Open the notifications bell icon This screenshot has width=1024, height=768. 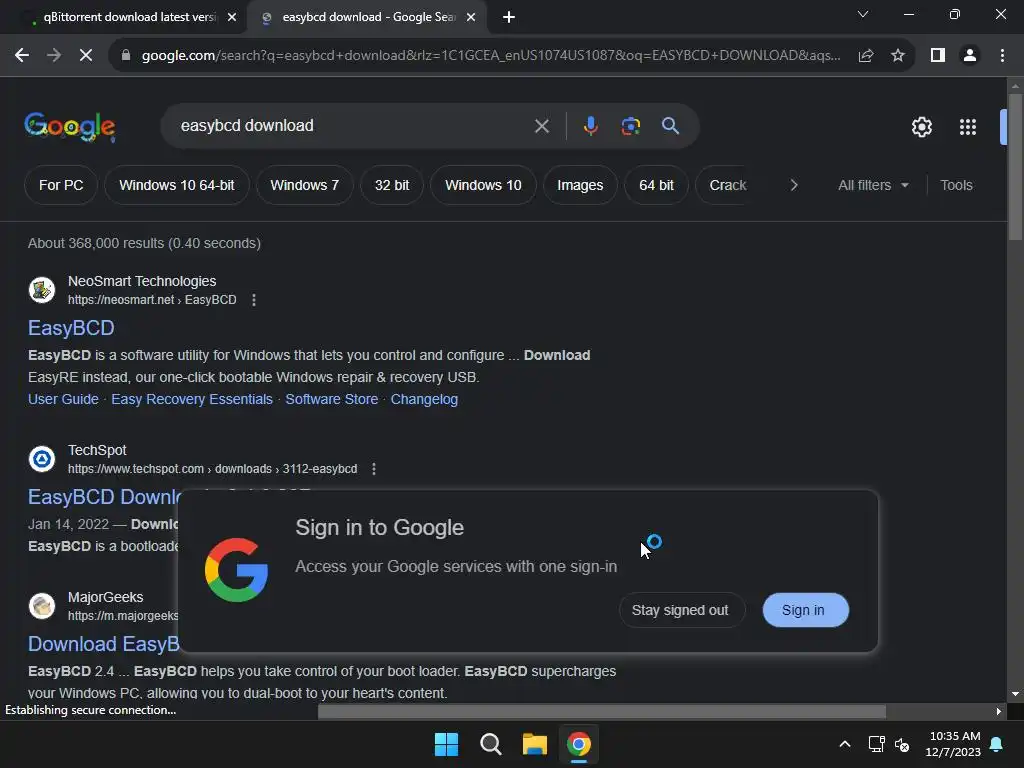pyautogui.click(x=996, y=744)
